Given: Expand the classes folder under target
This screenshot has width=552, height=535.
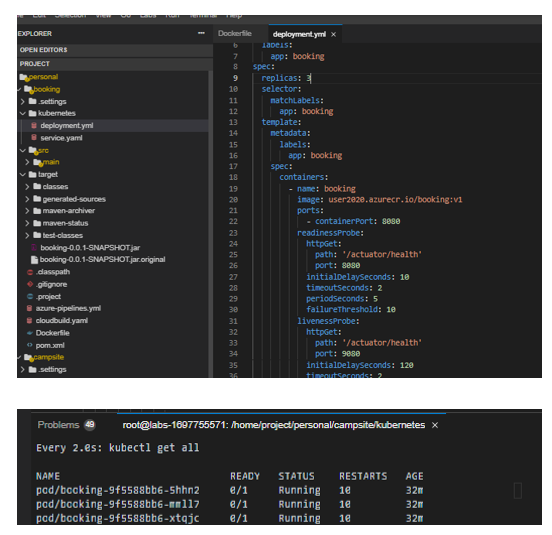Looking at the screenshot, I should click(27, 187).
